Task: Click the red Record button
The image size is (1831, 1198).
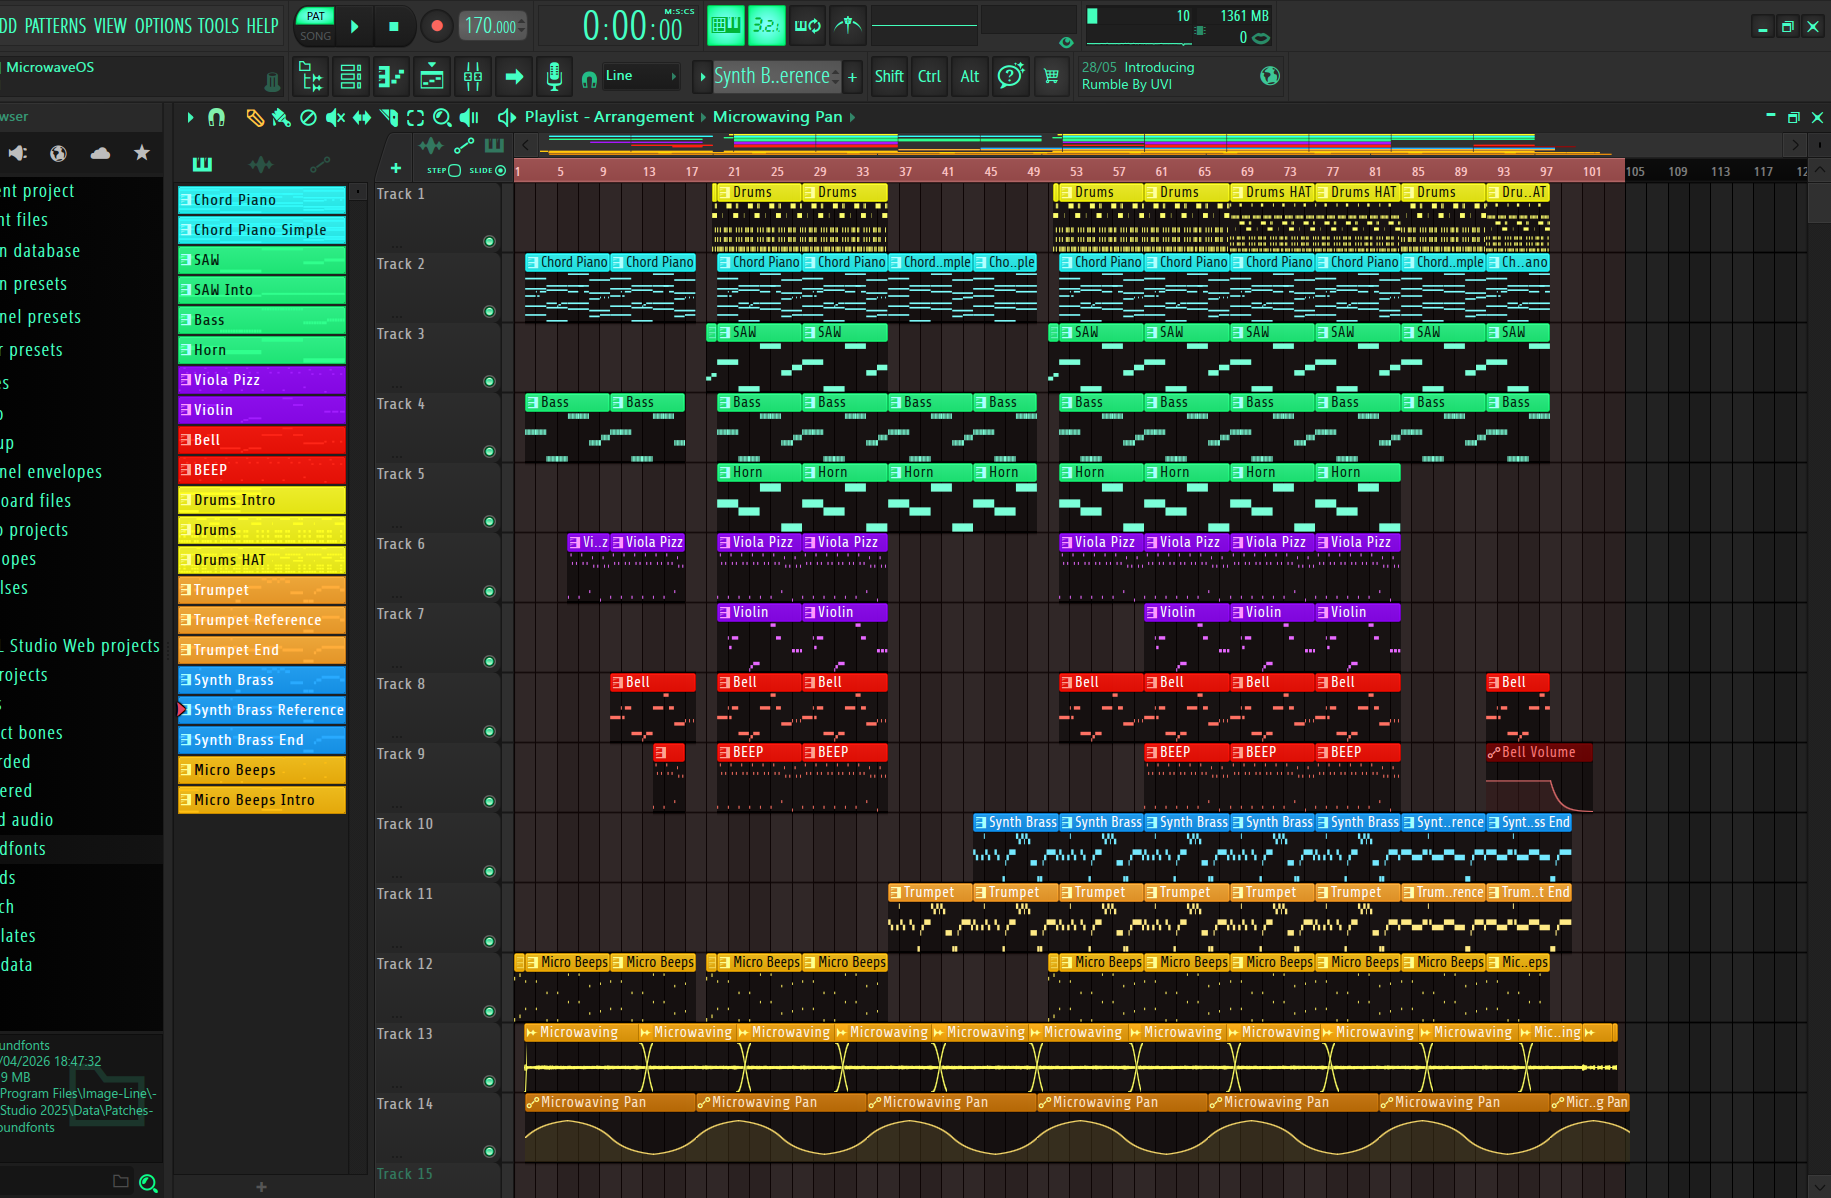Action: pyautogui.click(x=436, y=26)
